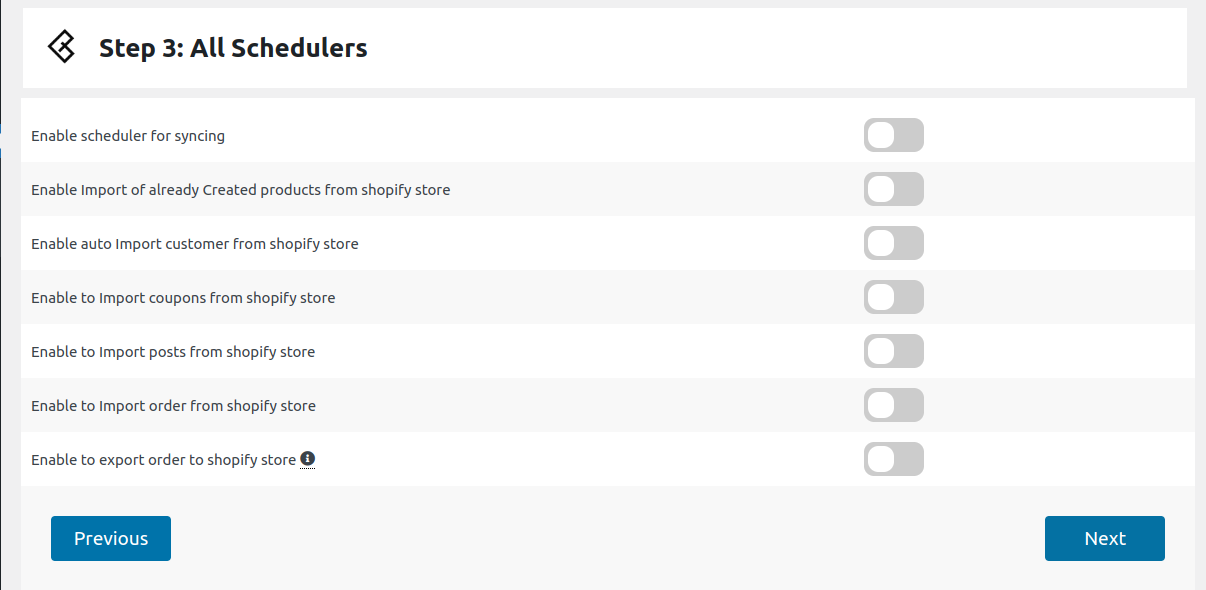The image size is (1206, 590).
Task: Click the 'Enable scheduler for syncing' label
Action: coord(128,136)
